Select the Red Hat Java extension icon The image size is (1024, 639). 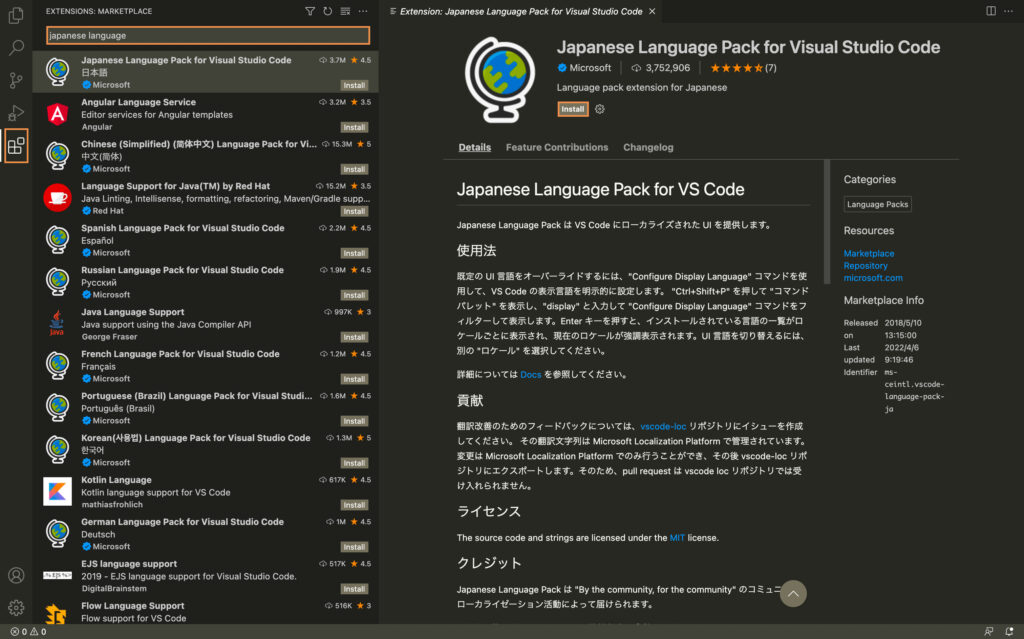(x=57, y=198)
